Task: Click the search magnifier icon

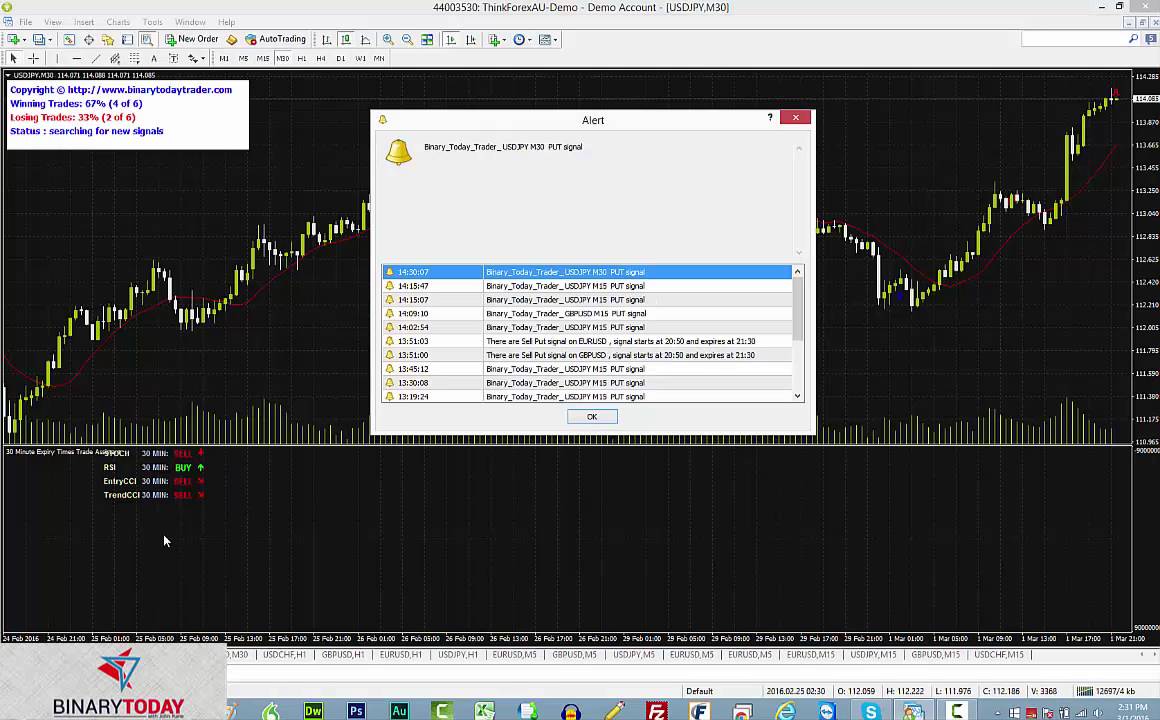Action: click(1133, 38)
